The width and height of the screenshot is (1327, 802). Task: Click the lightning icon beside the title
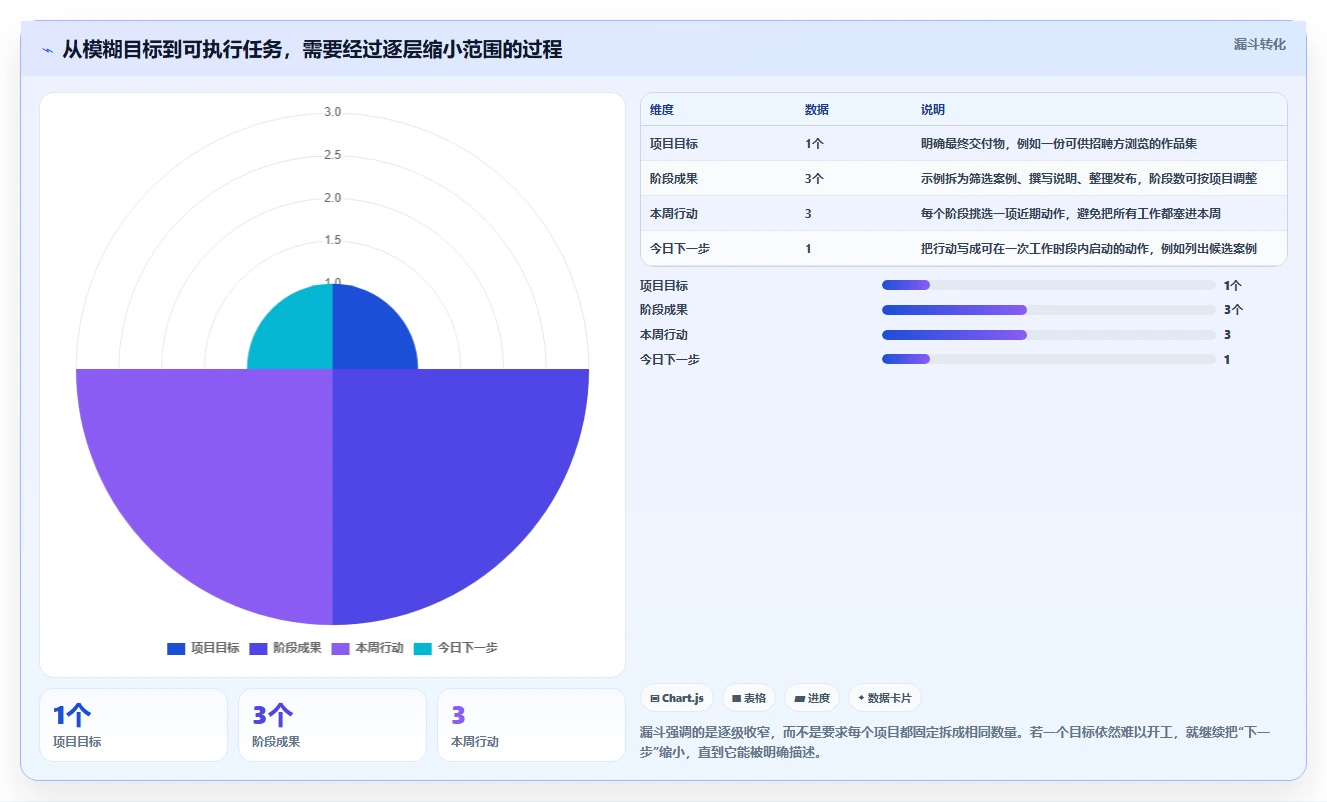click(47, 49)
